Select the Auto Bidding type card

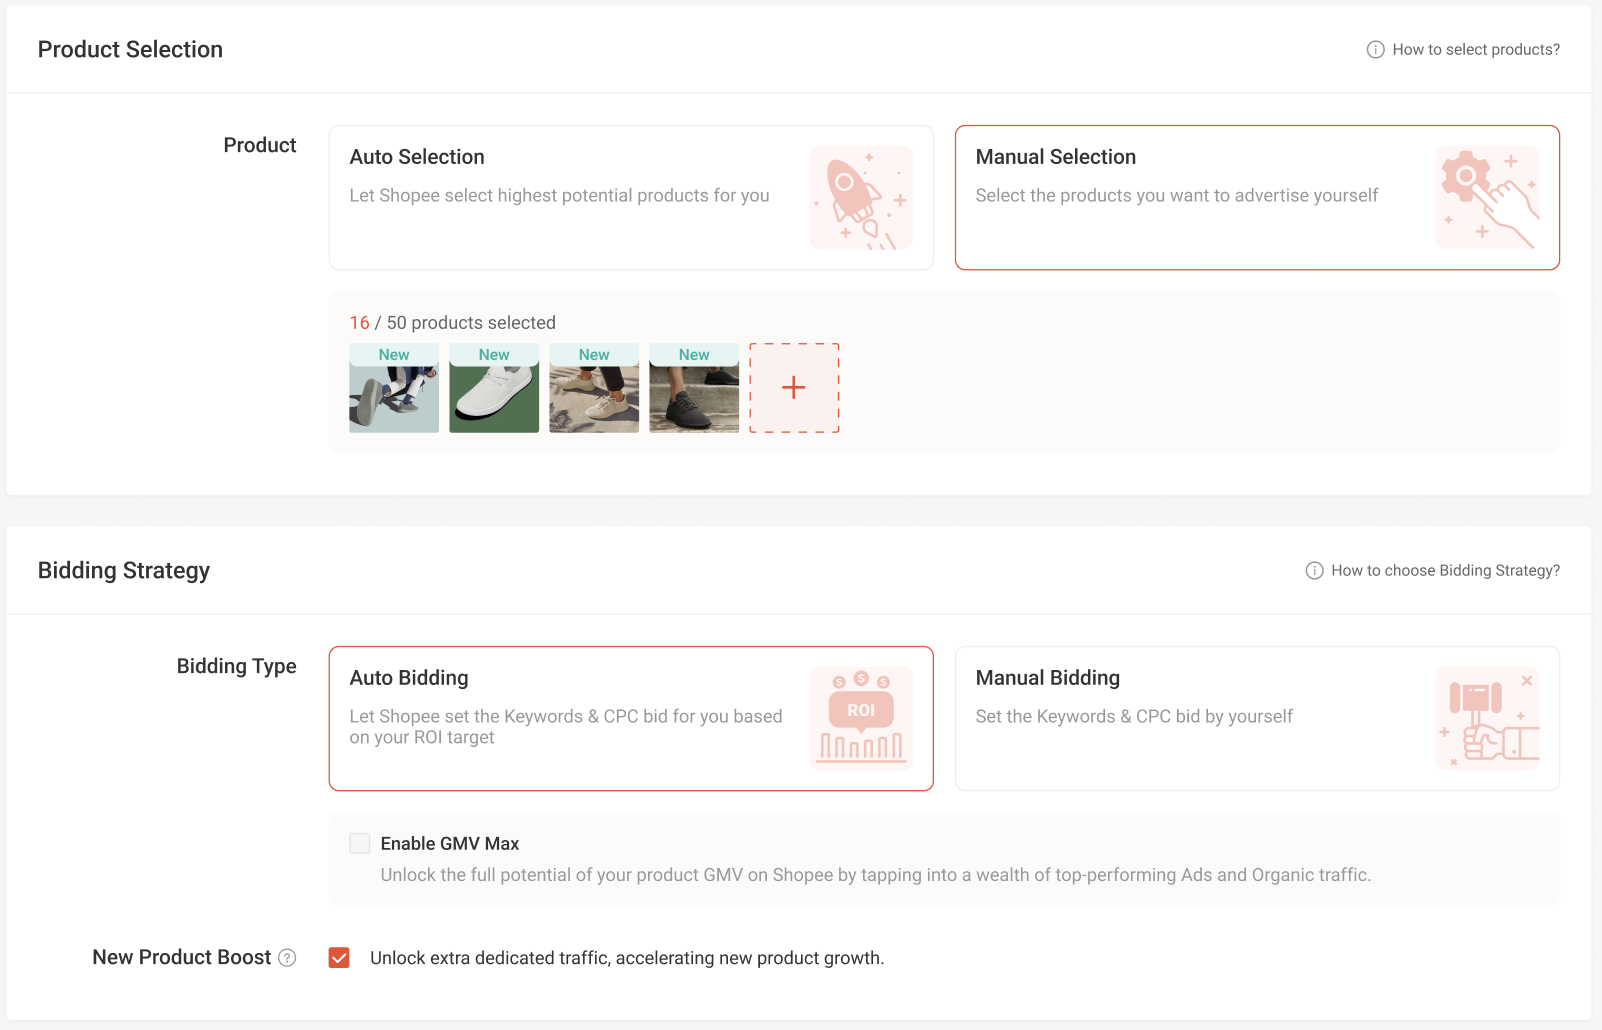[631, 719]
